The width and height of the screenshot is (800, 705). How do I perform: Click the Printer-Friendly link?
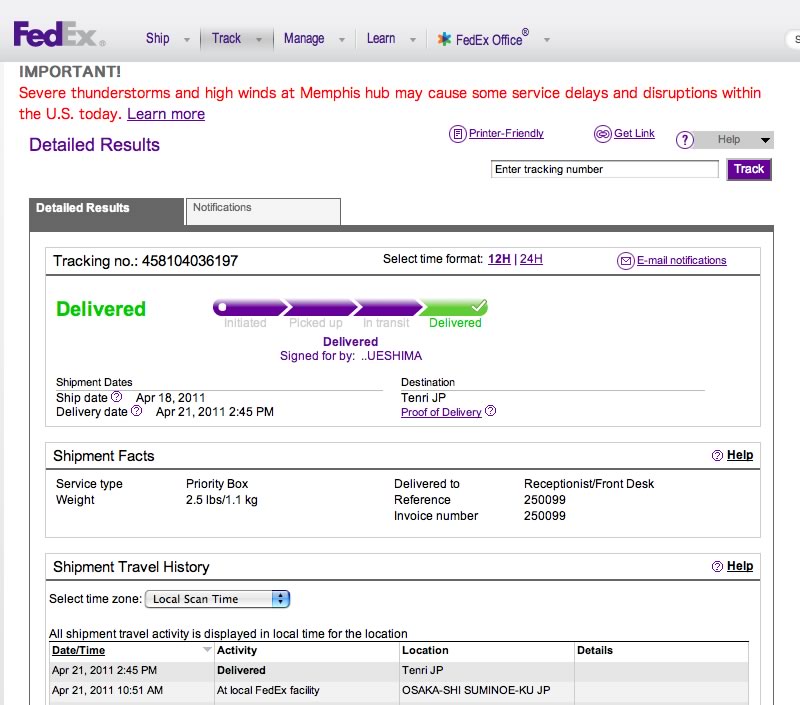point(506,133)
